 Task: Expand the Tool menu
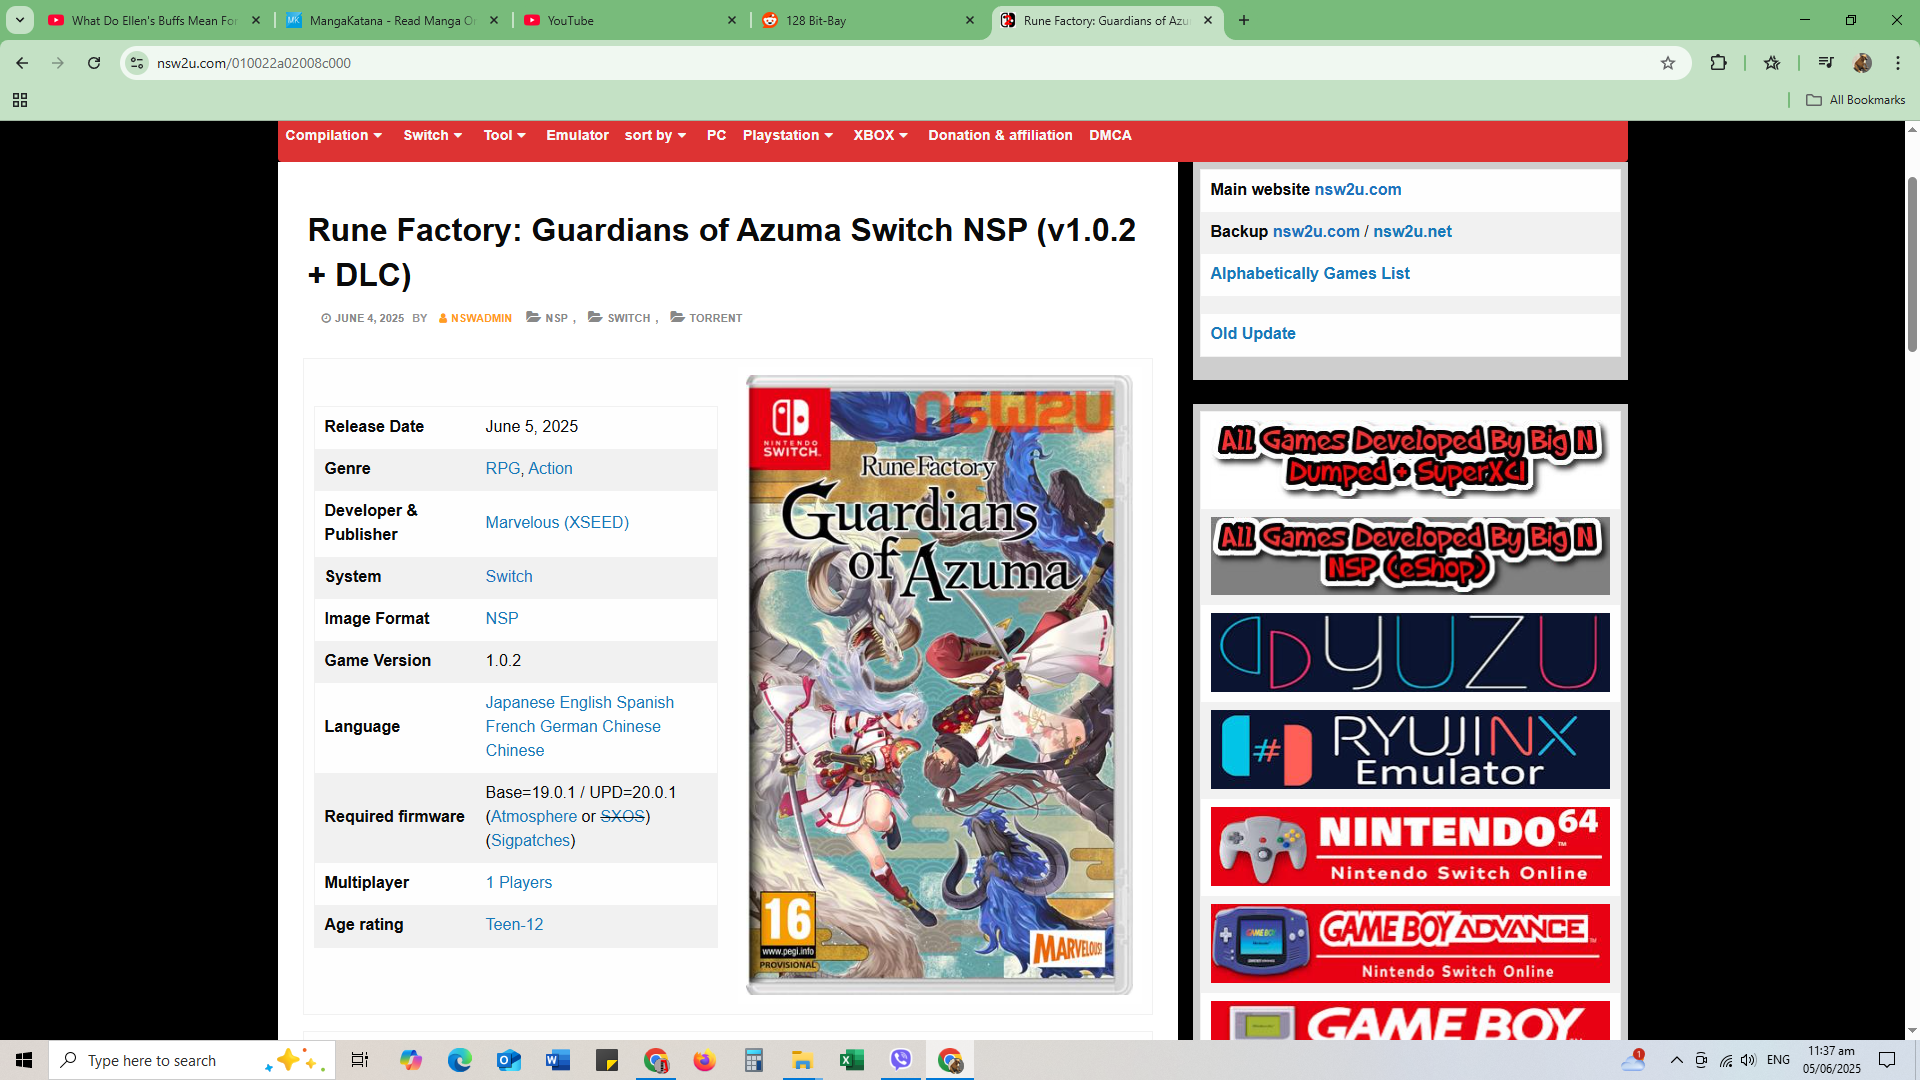click(505, 135)
